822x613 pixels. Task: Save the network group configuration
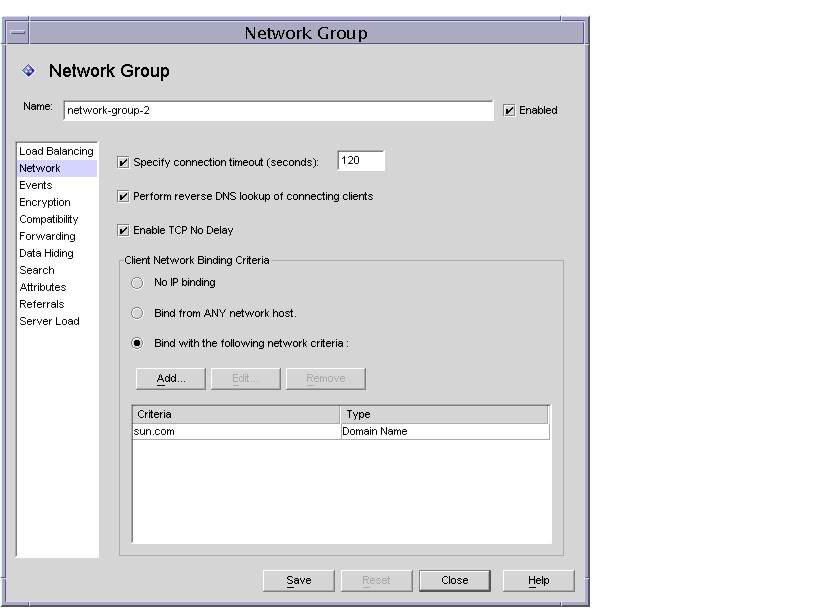coord(298,580)
